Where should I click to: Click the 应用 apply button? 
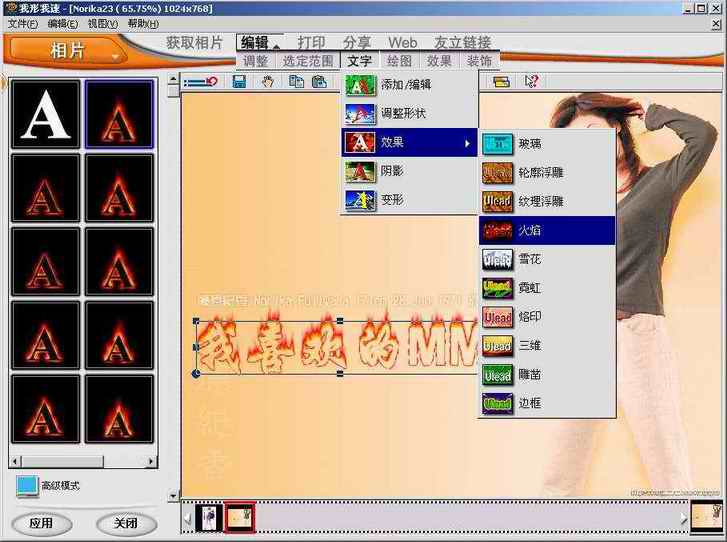point(41,524)
